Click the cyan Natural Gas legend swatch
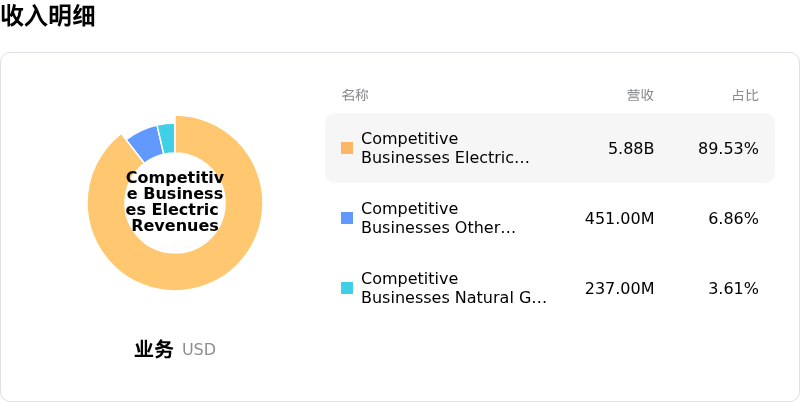The height and width of the screenshot is (402, 800). tap(347, 288)
